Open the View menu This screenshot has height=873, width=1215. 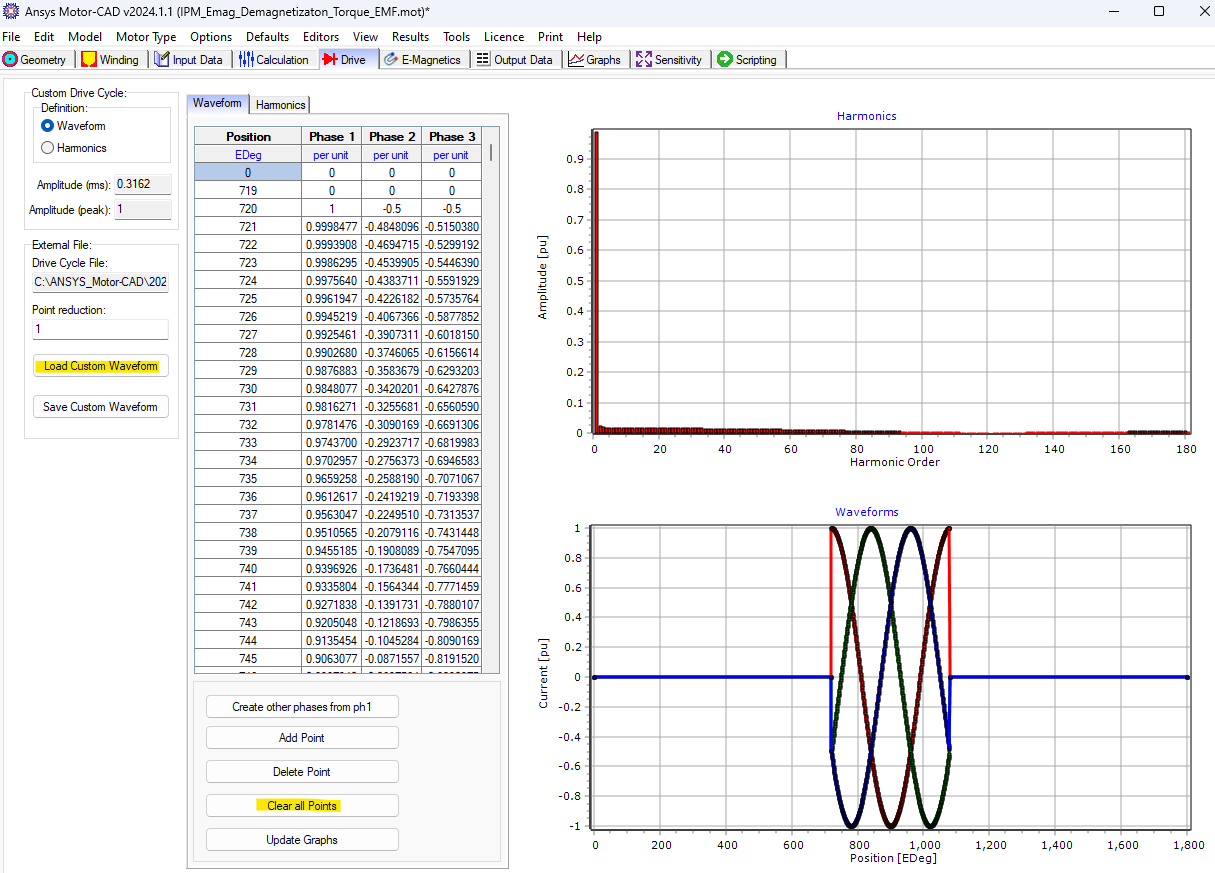tap(366, 37)
